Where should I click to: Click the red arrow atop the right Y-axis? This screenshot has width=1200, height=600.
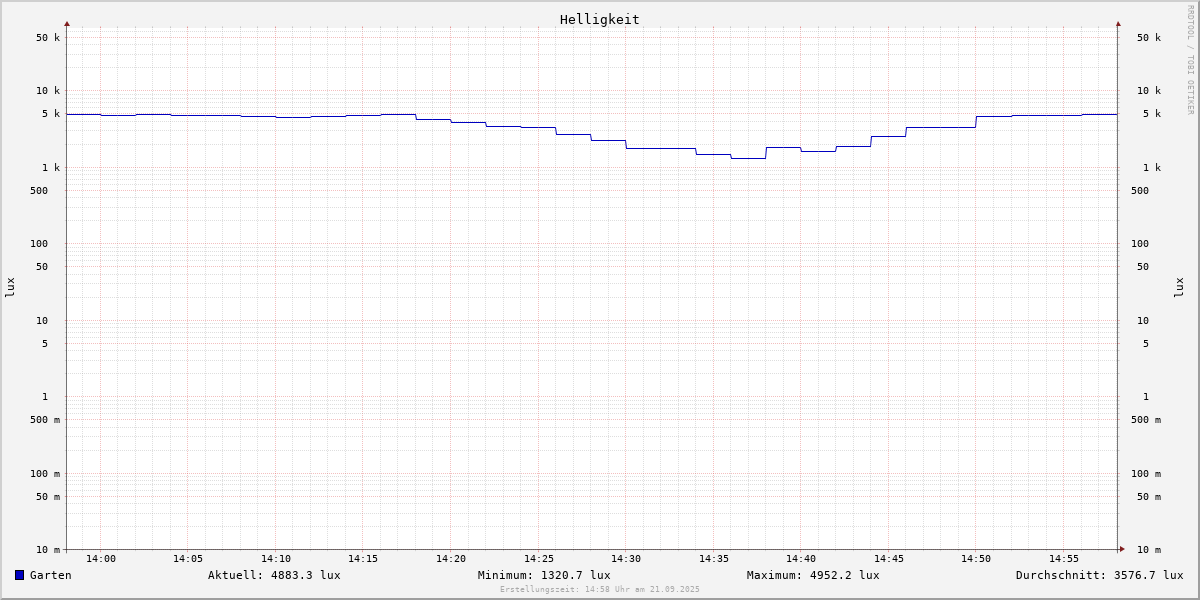[x=1118, y=23]
